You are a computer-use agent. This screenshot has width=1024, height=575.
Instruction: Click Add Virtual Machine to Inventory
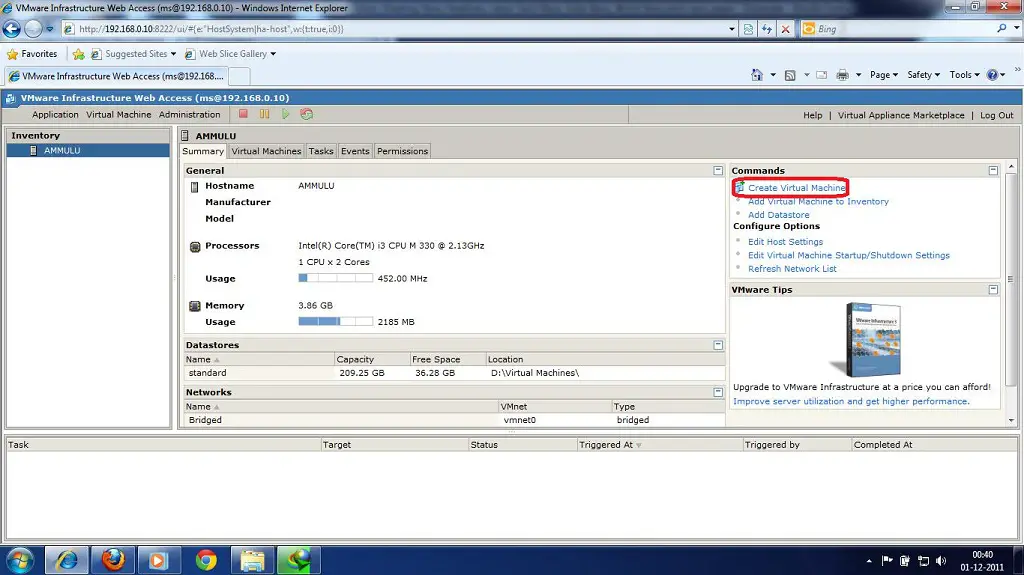coord(818,201)
